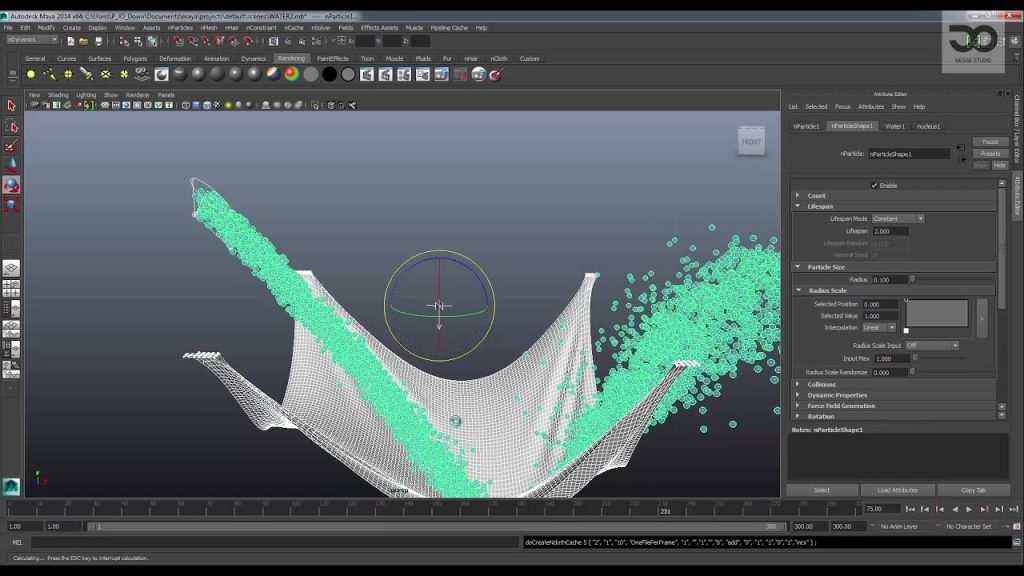This screenshot has width=1024, height=576.
Task: Activate the Move tool cone icon
Action: tap(11, 165)
